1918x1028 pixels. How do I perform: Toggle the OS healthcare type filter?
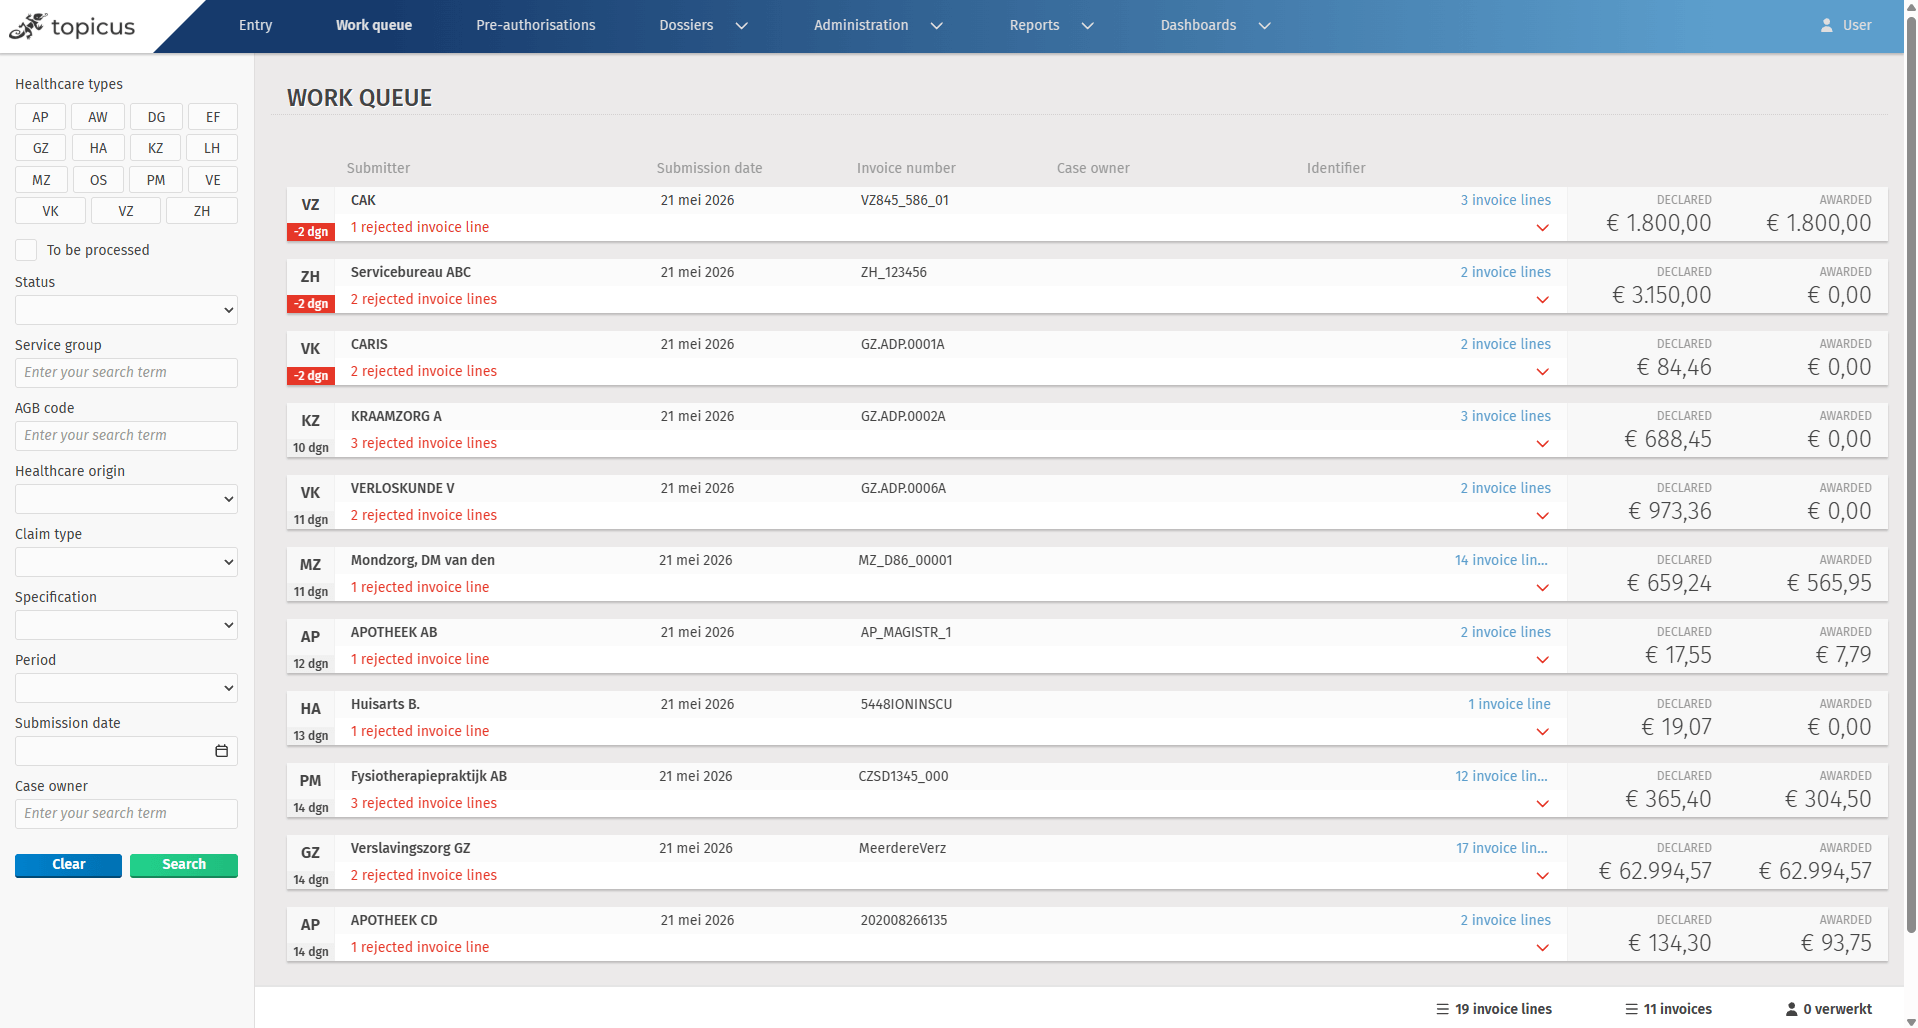[98, 180]
